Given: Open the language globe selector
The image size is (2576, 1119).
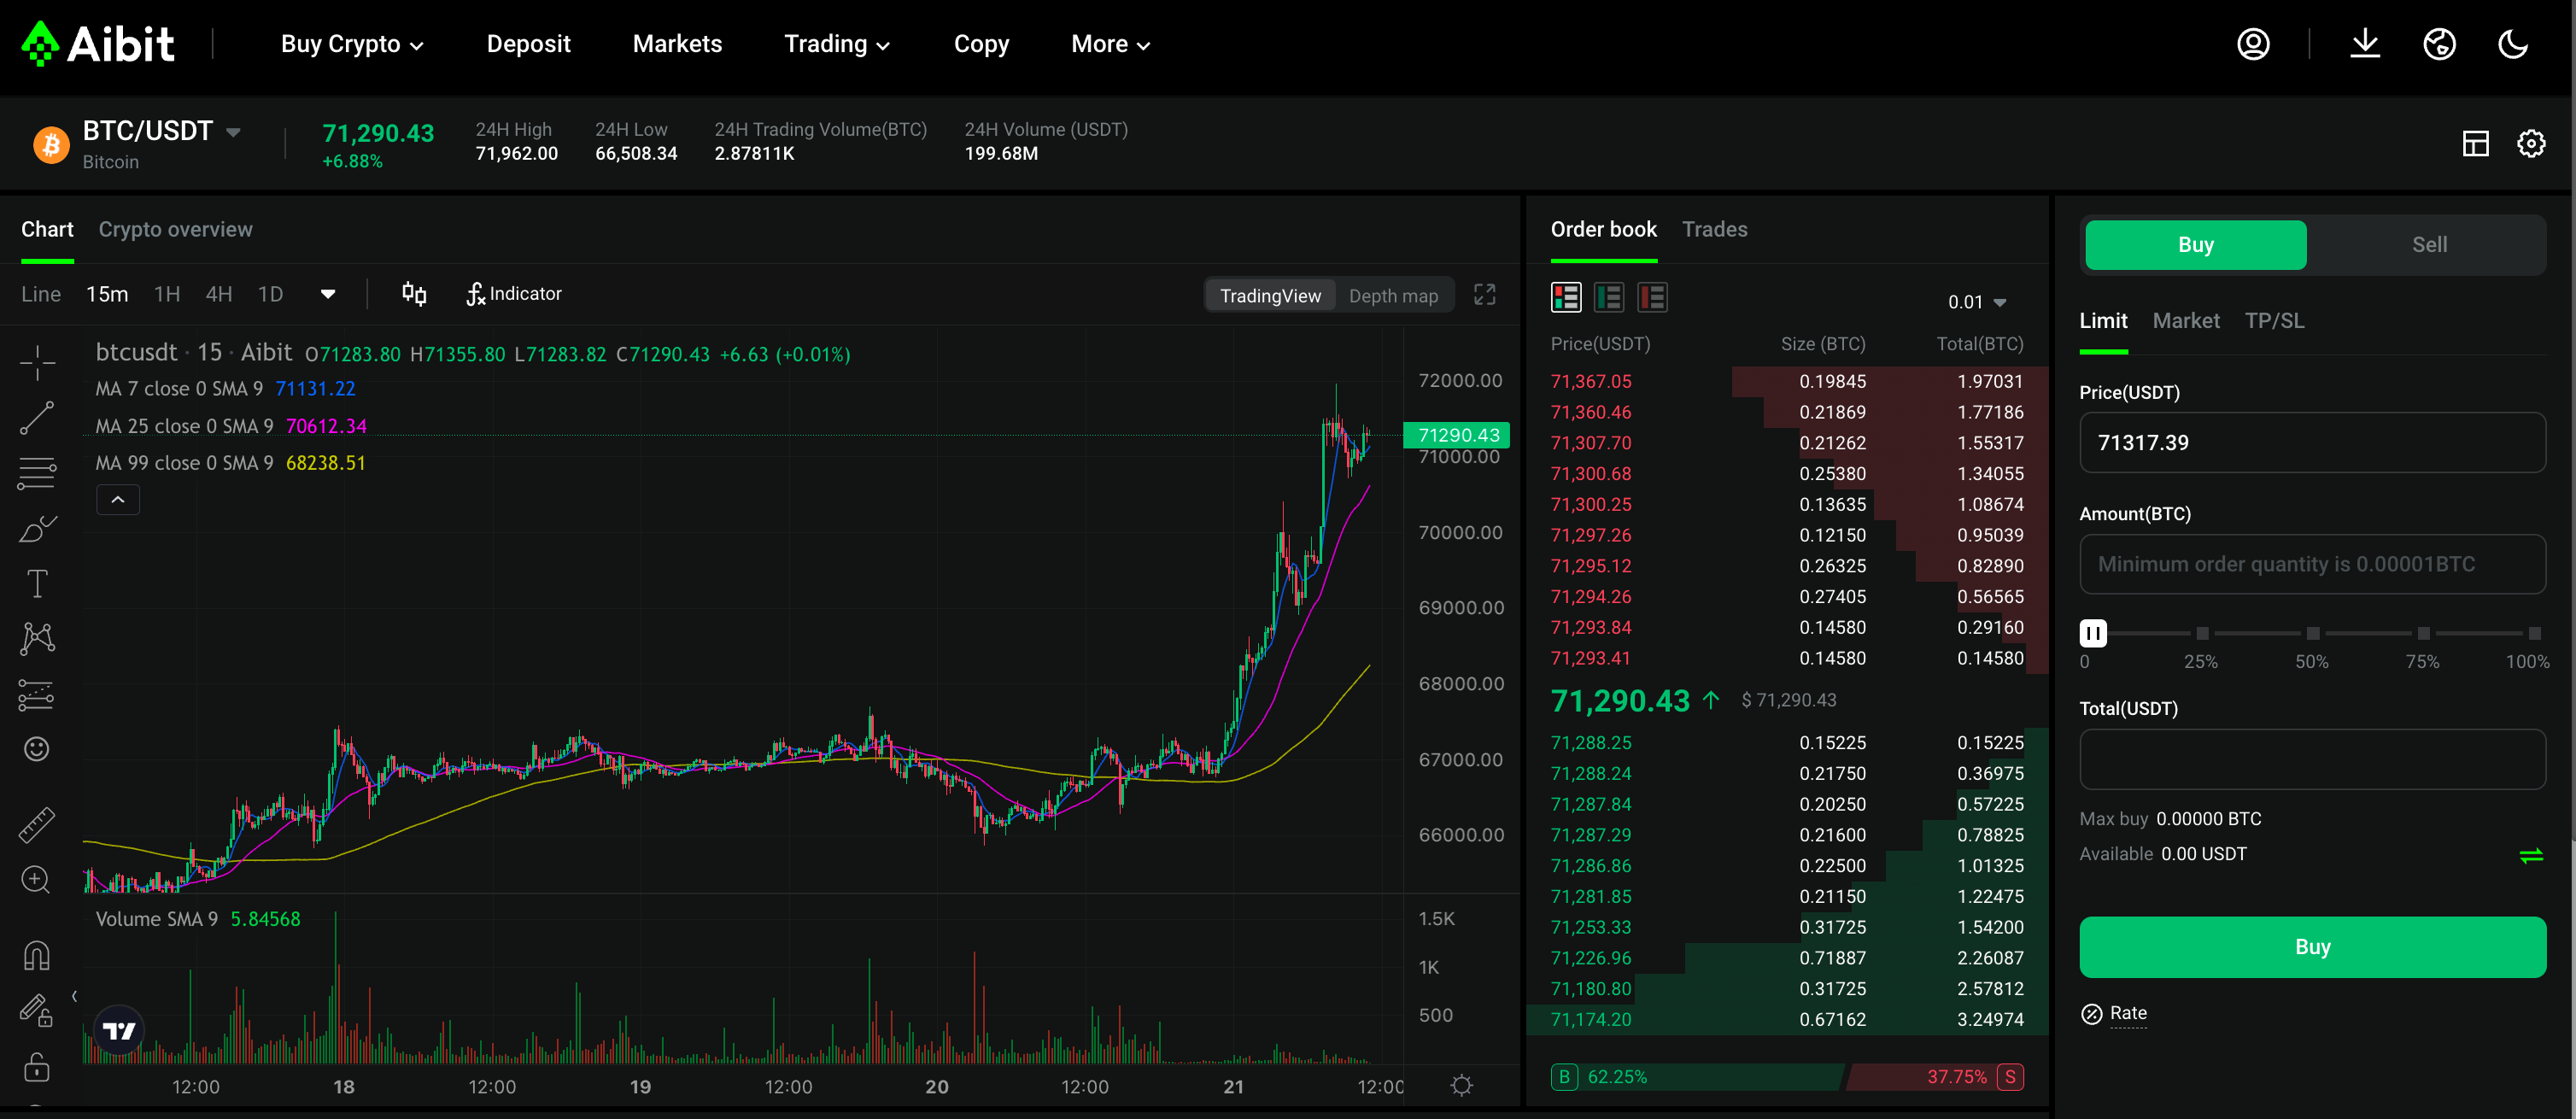Looking at the screenshot, I should [2440, 44].
